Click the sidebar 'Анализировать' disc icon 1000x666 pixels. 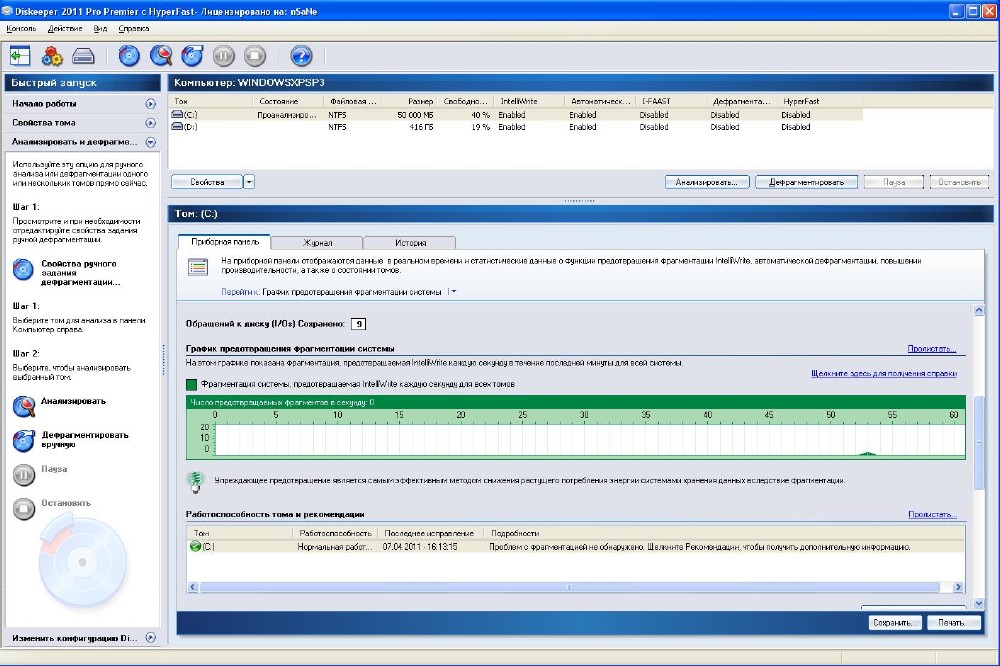point(24,406)
